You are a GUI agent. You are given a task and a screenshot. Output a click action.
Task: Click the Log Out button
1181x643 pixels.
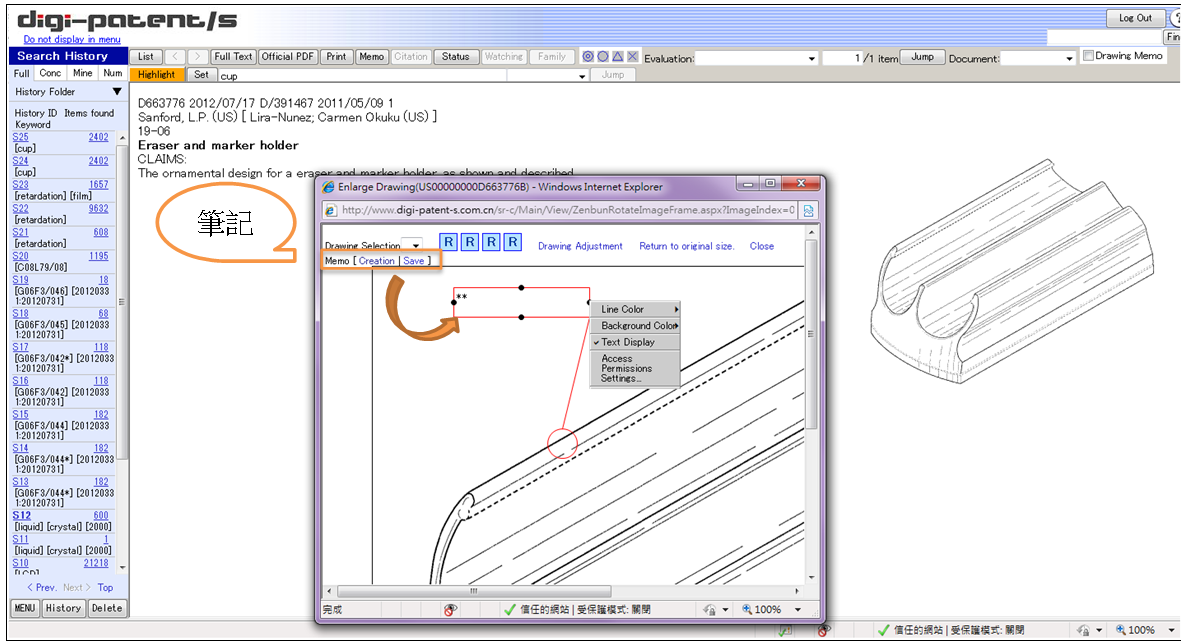pos(1135,18)
